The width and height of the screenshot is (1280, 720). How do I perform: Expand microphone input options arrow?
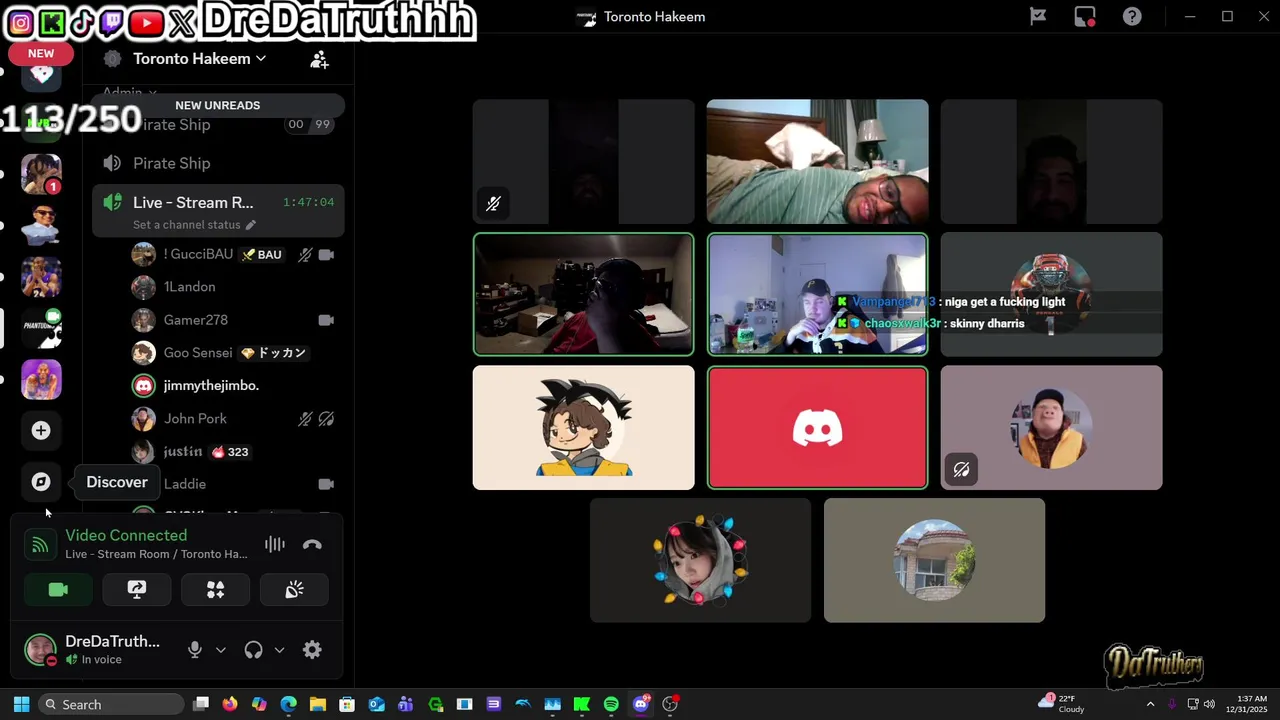click(x=221, y=650)
